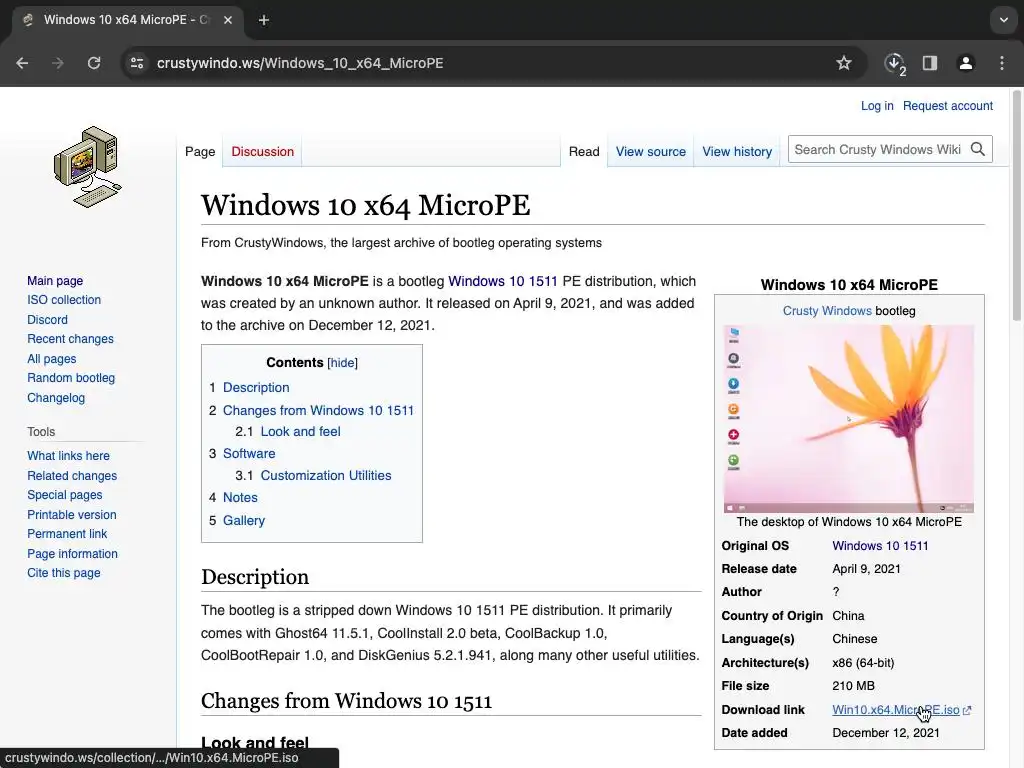Open Crusty Windows link in infobox

827,311
